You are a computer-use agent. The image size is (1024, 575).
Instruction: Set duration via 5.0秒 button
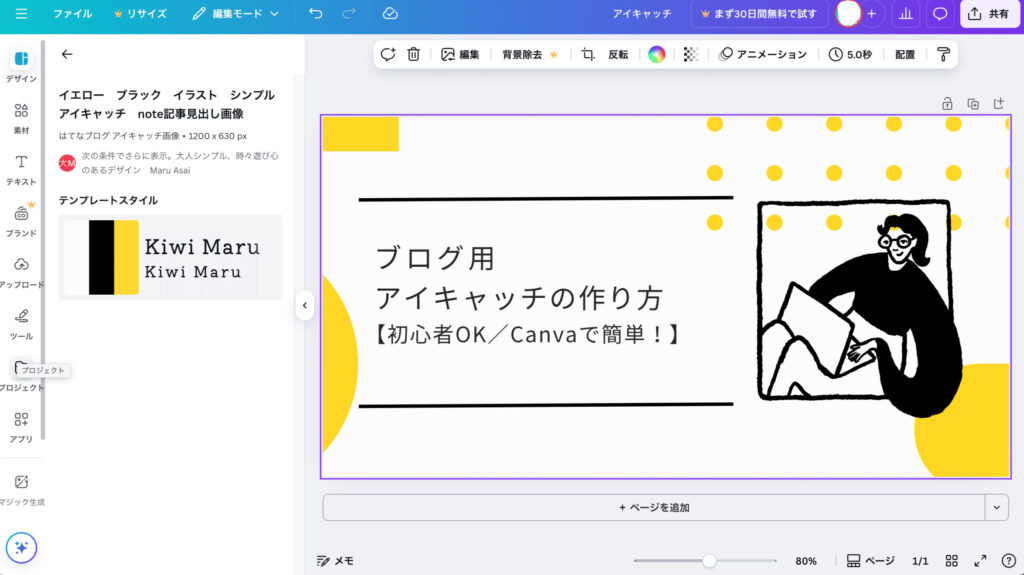click(850, 54)
